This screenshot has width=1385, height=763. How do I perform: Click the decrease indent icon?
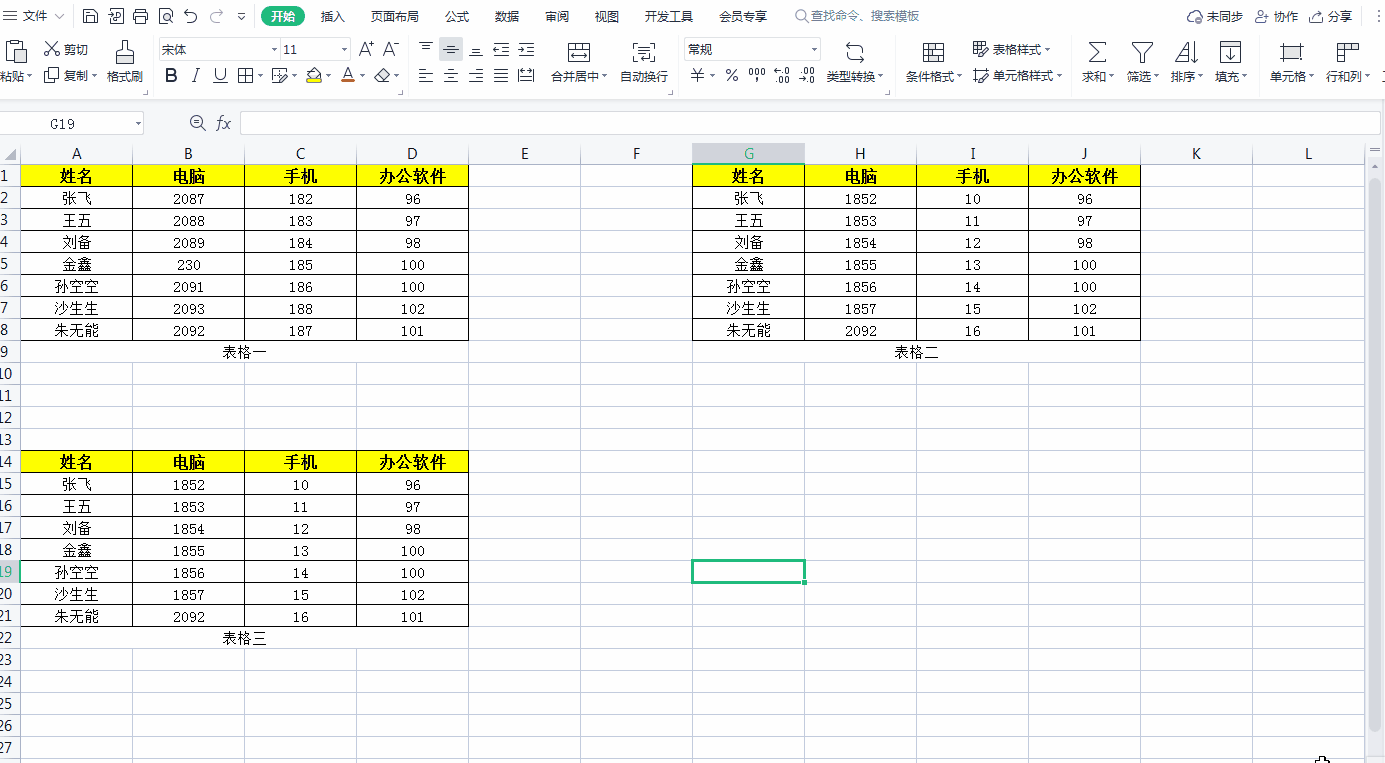(501, 49)
